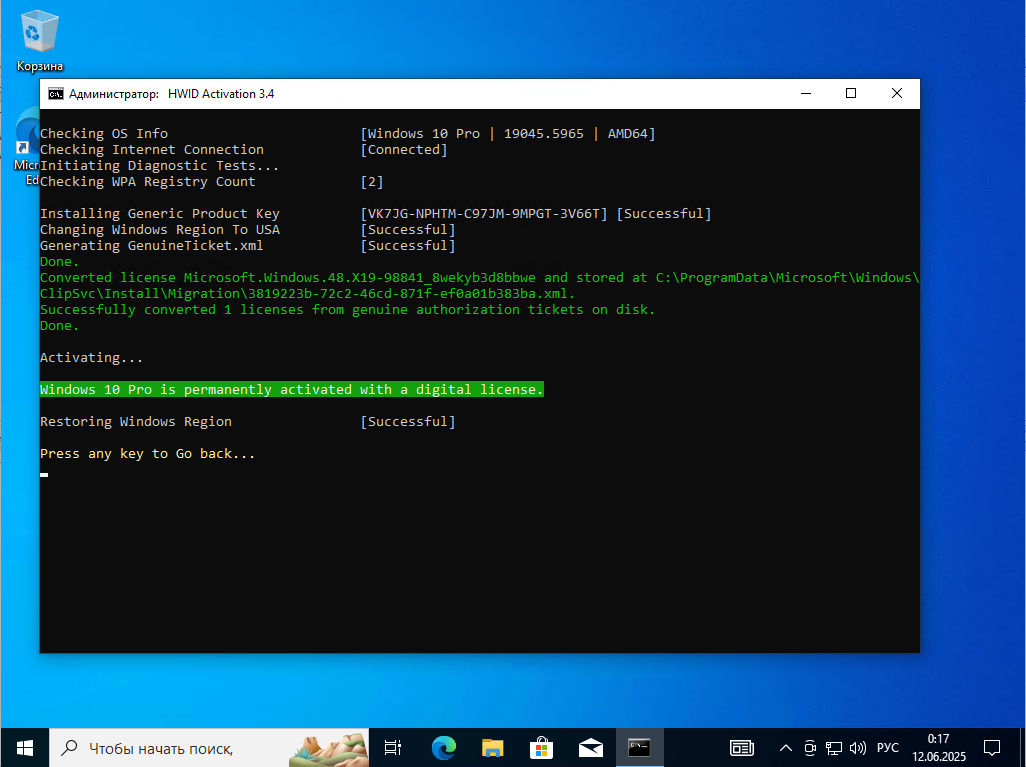Click the taskbar search box

(208, 747)
